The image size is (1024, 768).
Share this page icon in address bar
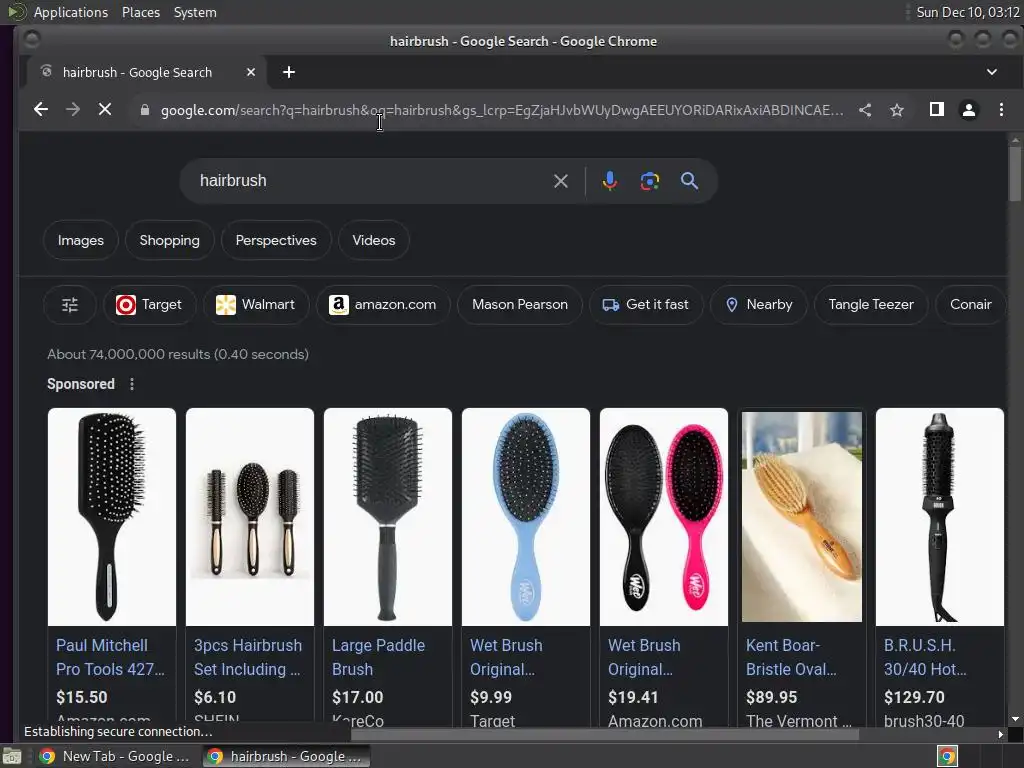click(x=865, y=110)
